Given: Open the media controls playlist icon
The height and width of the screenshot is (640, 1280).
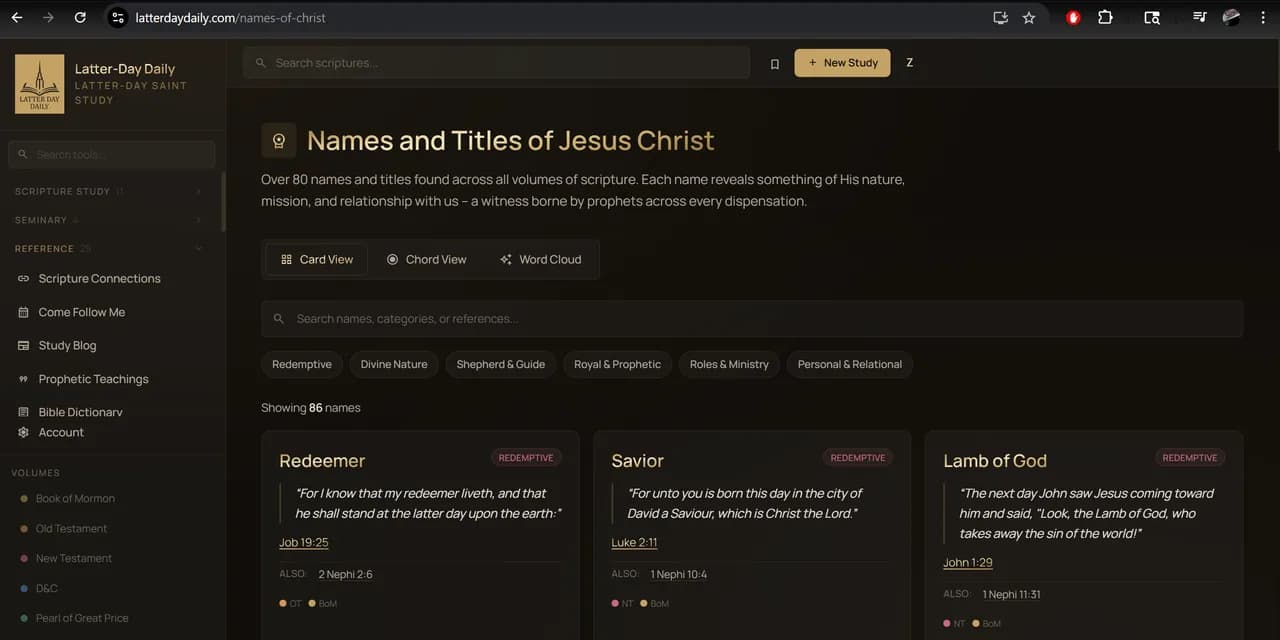Looking at the screenshot, I should [x=1200, y=17].
